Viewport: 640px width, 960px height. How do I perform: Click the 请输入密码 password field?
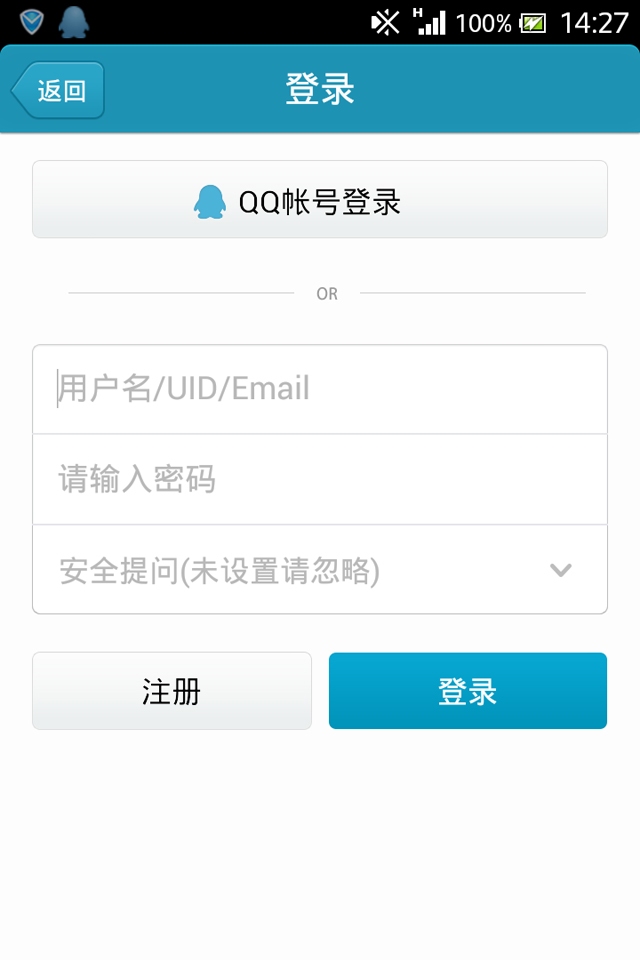point(320,479)
